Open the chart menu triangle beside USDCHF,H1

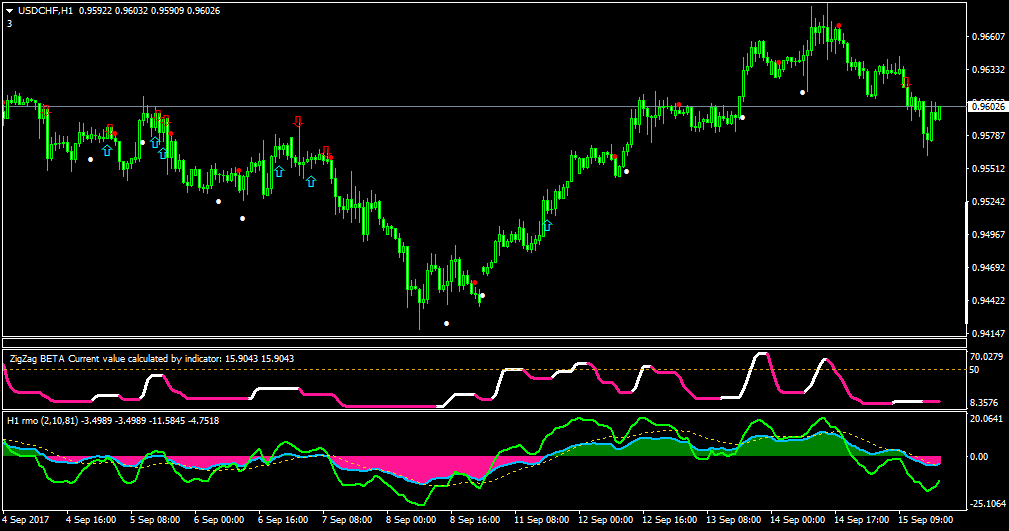pos(9,11)
